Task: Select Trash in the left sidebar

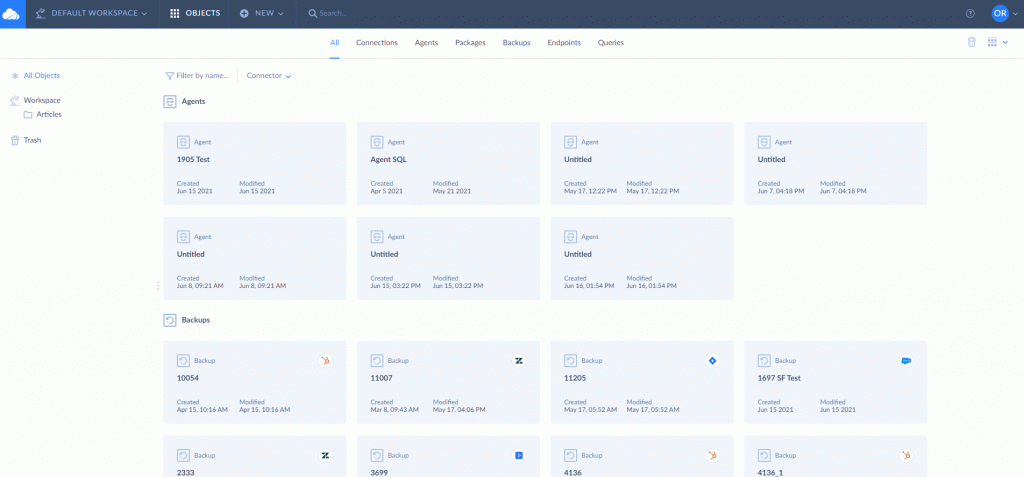Action: click(x=32, y=140)
